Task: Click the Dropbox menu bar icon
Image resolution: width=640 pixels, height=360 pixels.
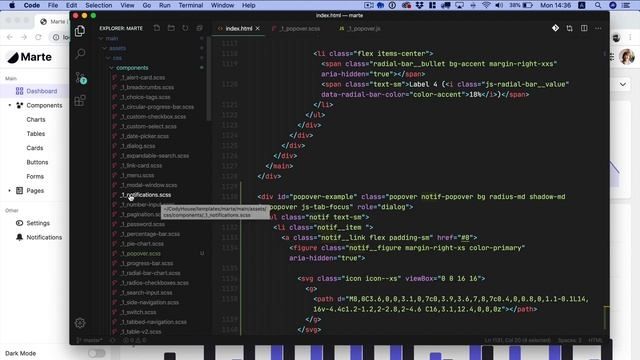Action: point(419,5)
